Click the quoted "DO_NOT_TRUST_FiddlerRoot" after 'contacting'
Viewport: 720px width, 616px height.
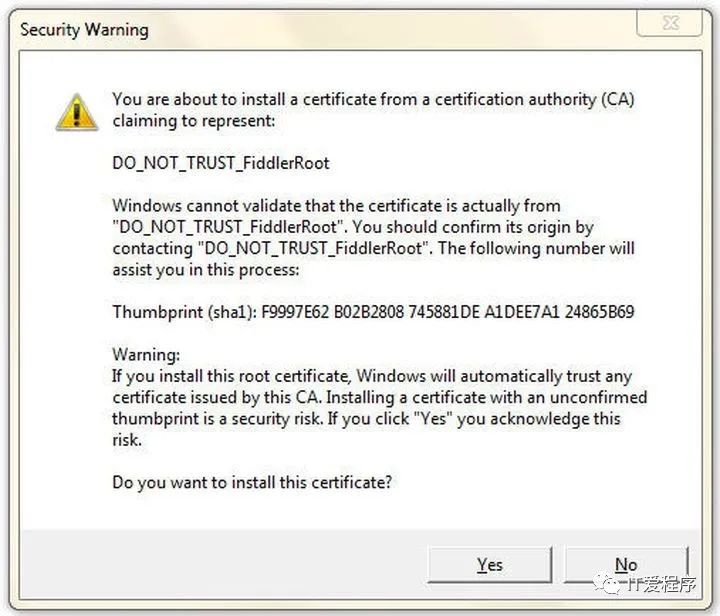coord(315,249)
